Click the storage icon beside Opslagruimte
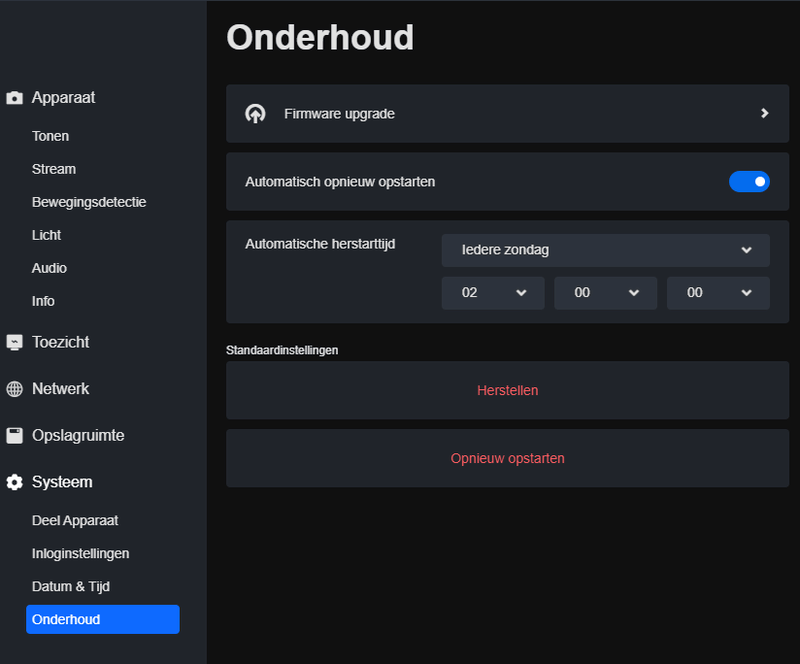800x664 pixels. point(14,435)
